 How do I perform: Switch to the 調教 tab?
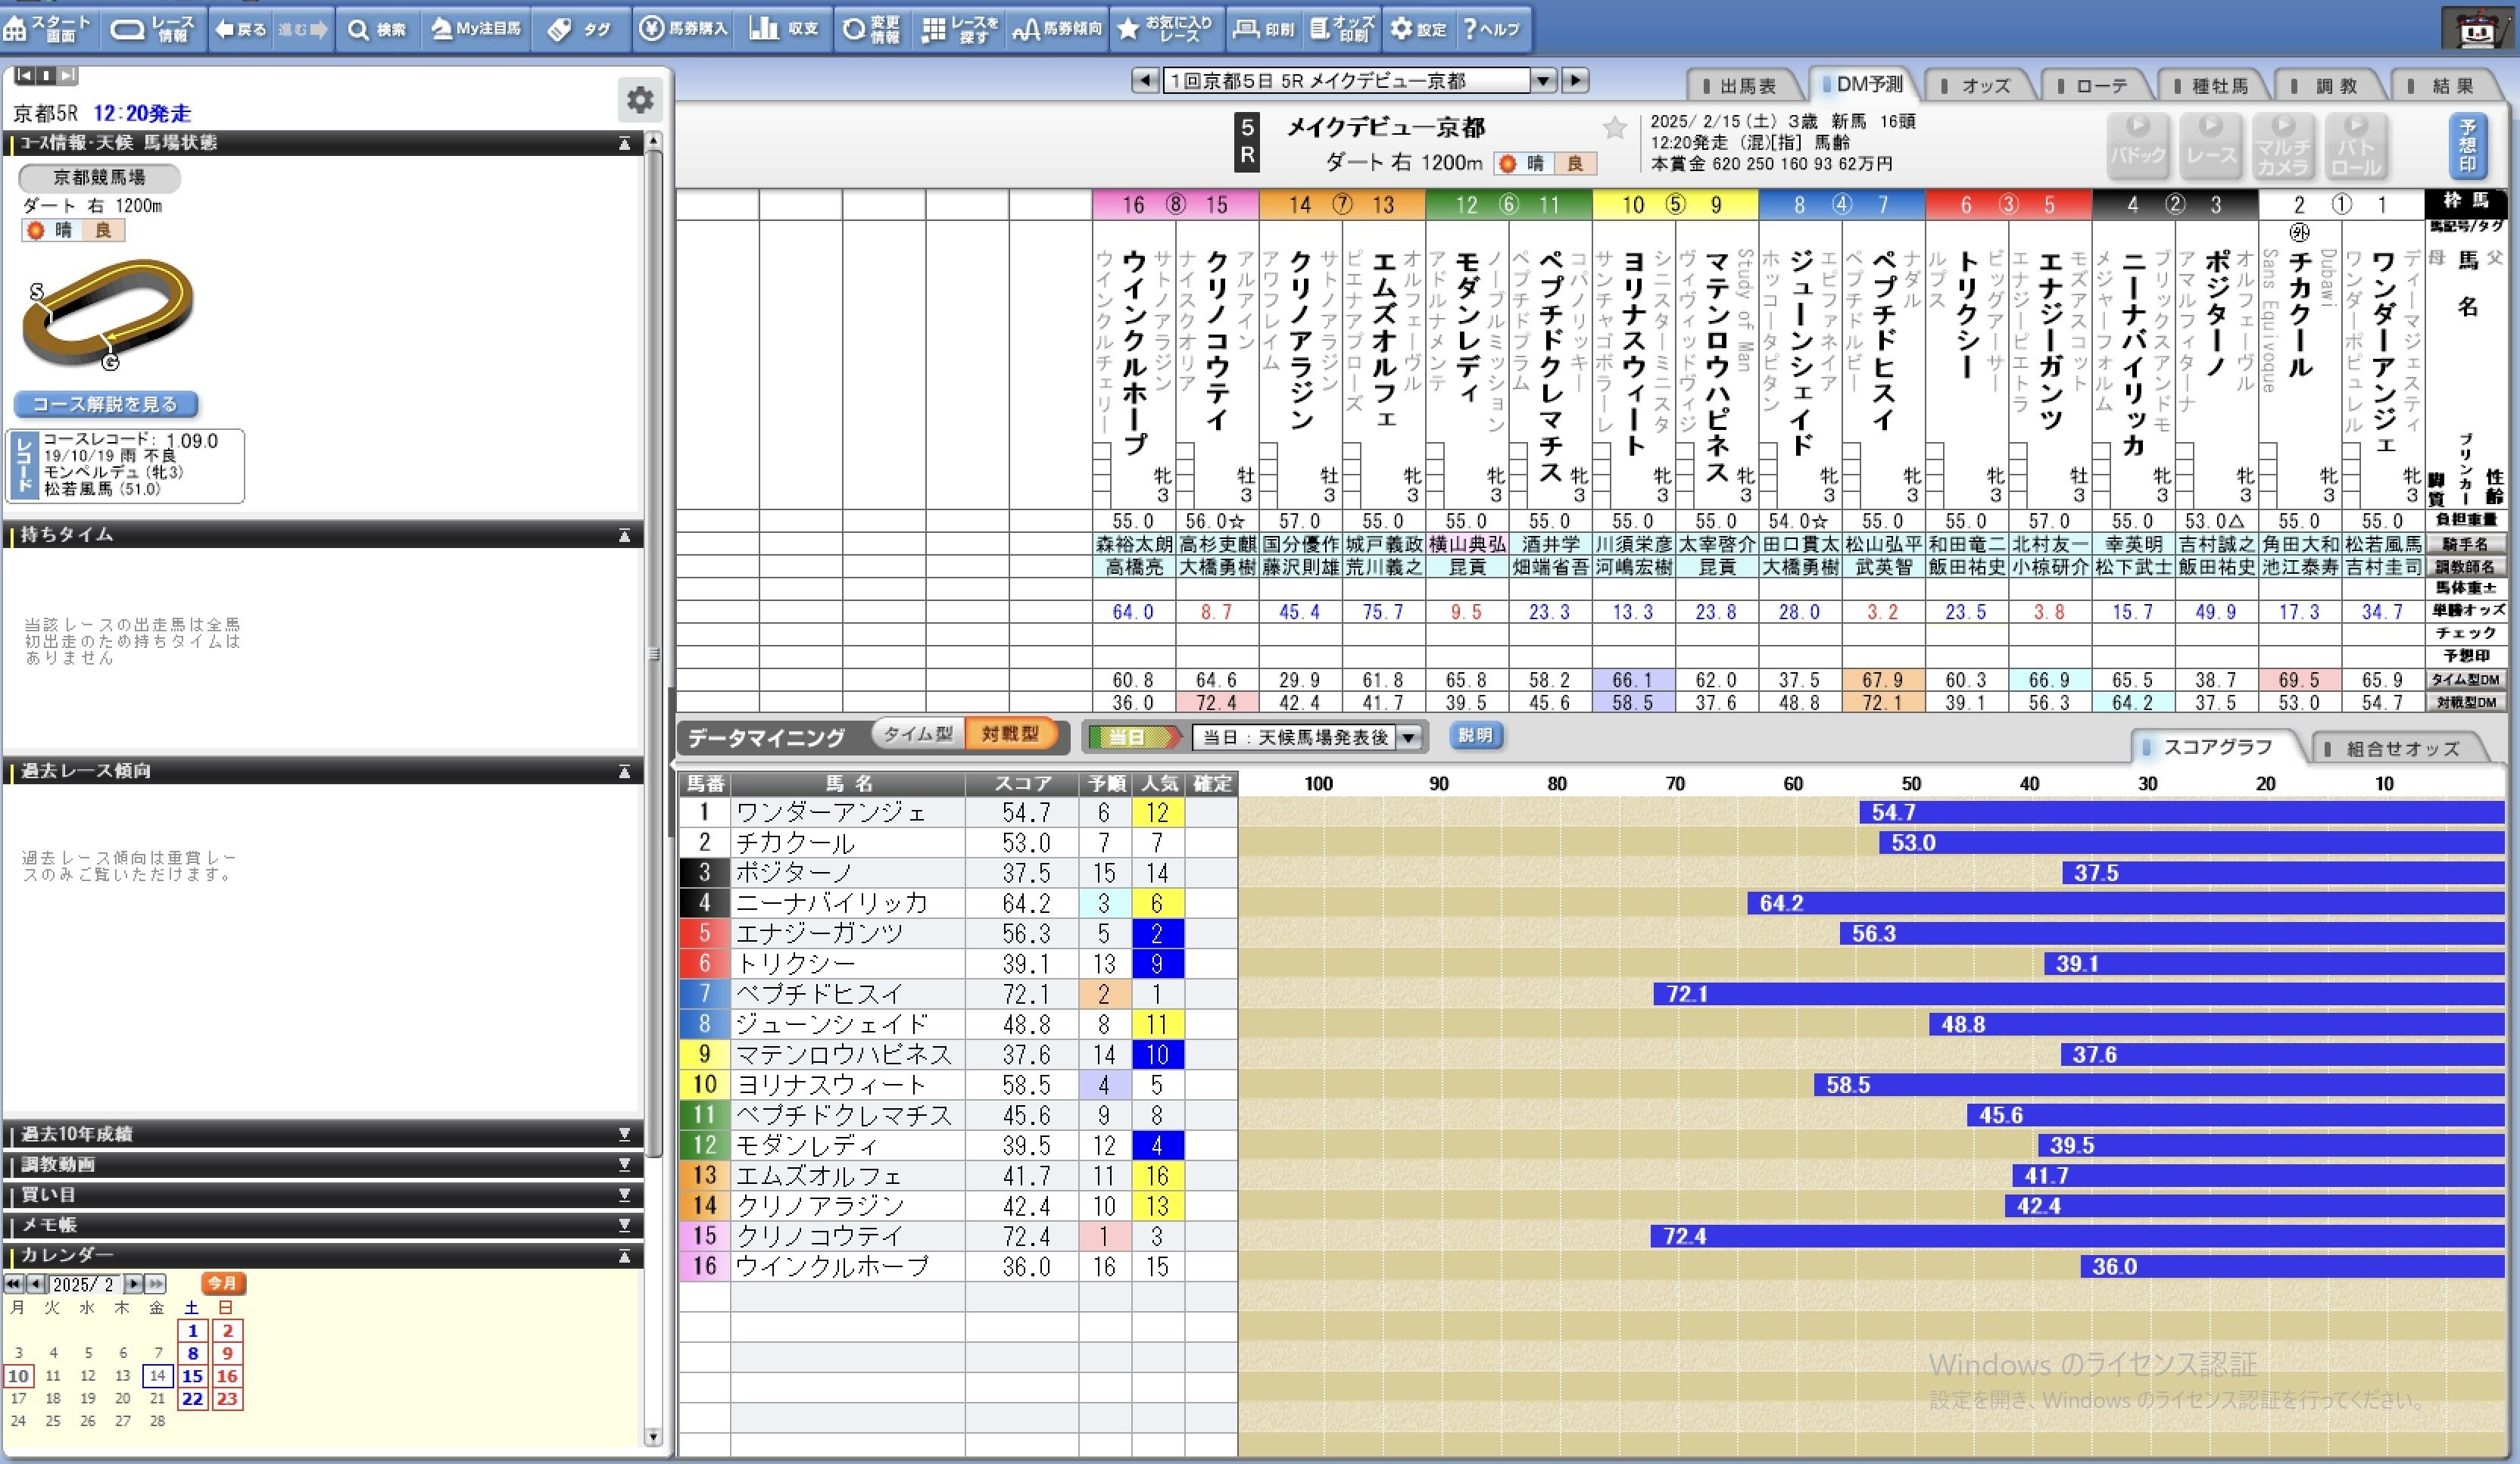pos(2334,86)
